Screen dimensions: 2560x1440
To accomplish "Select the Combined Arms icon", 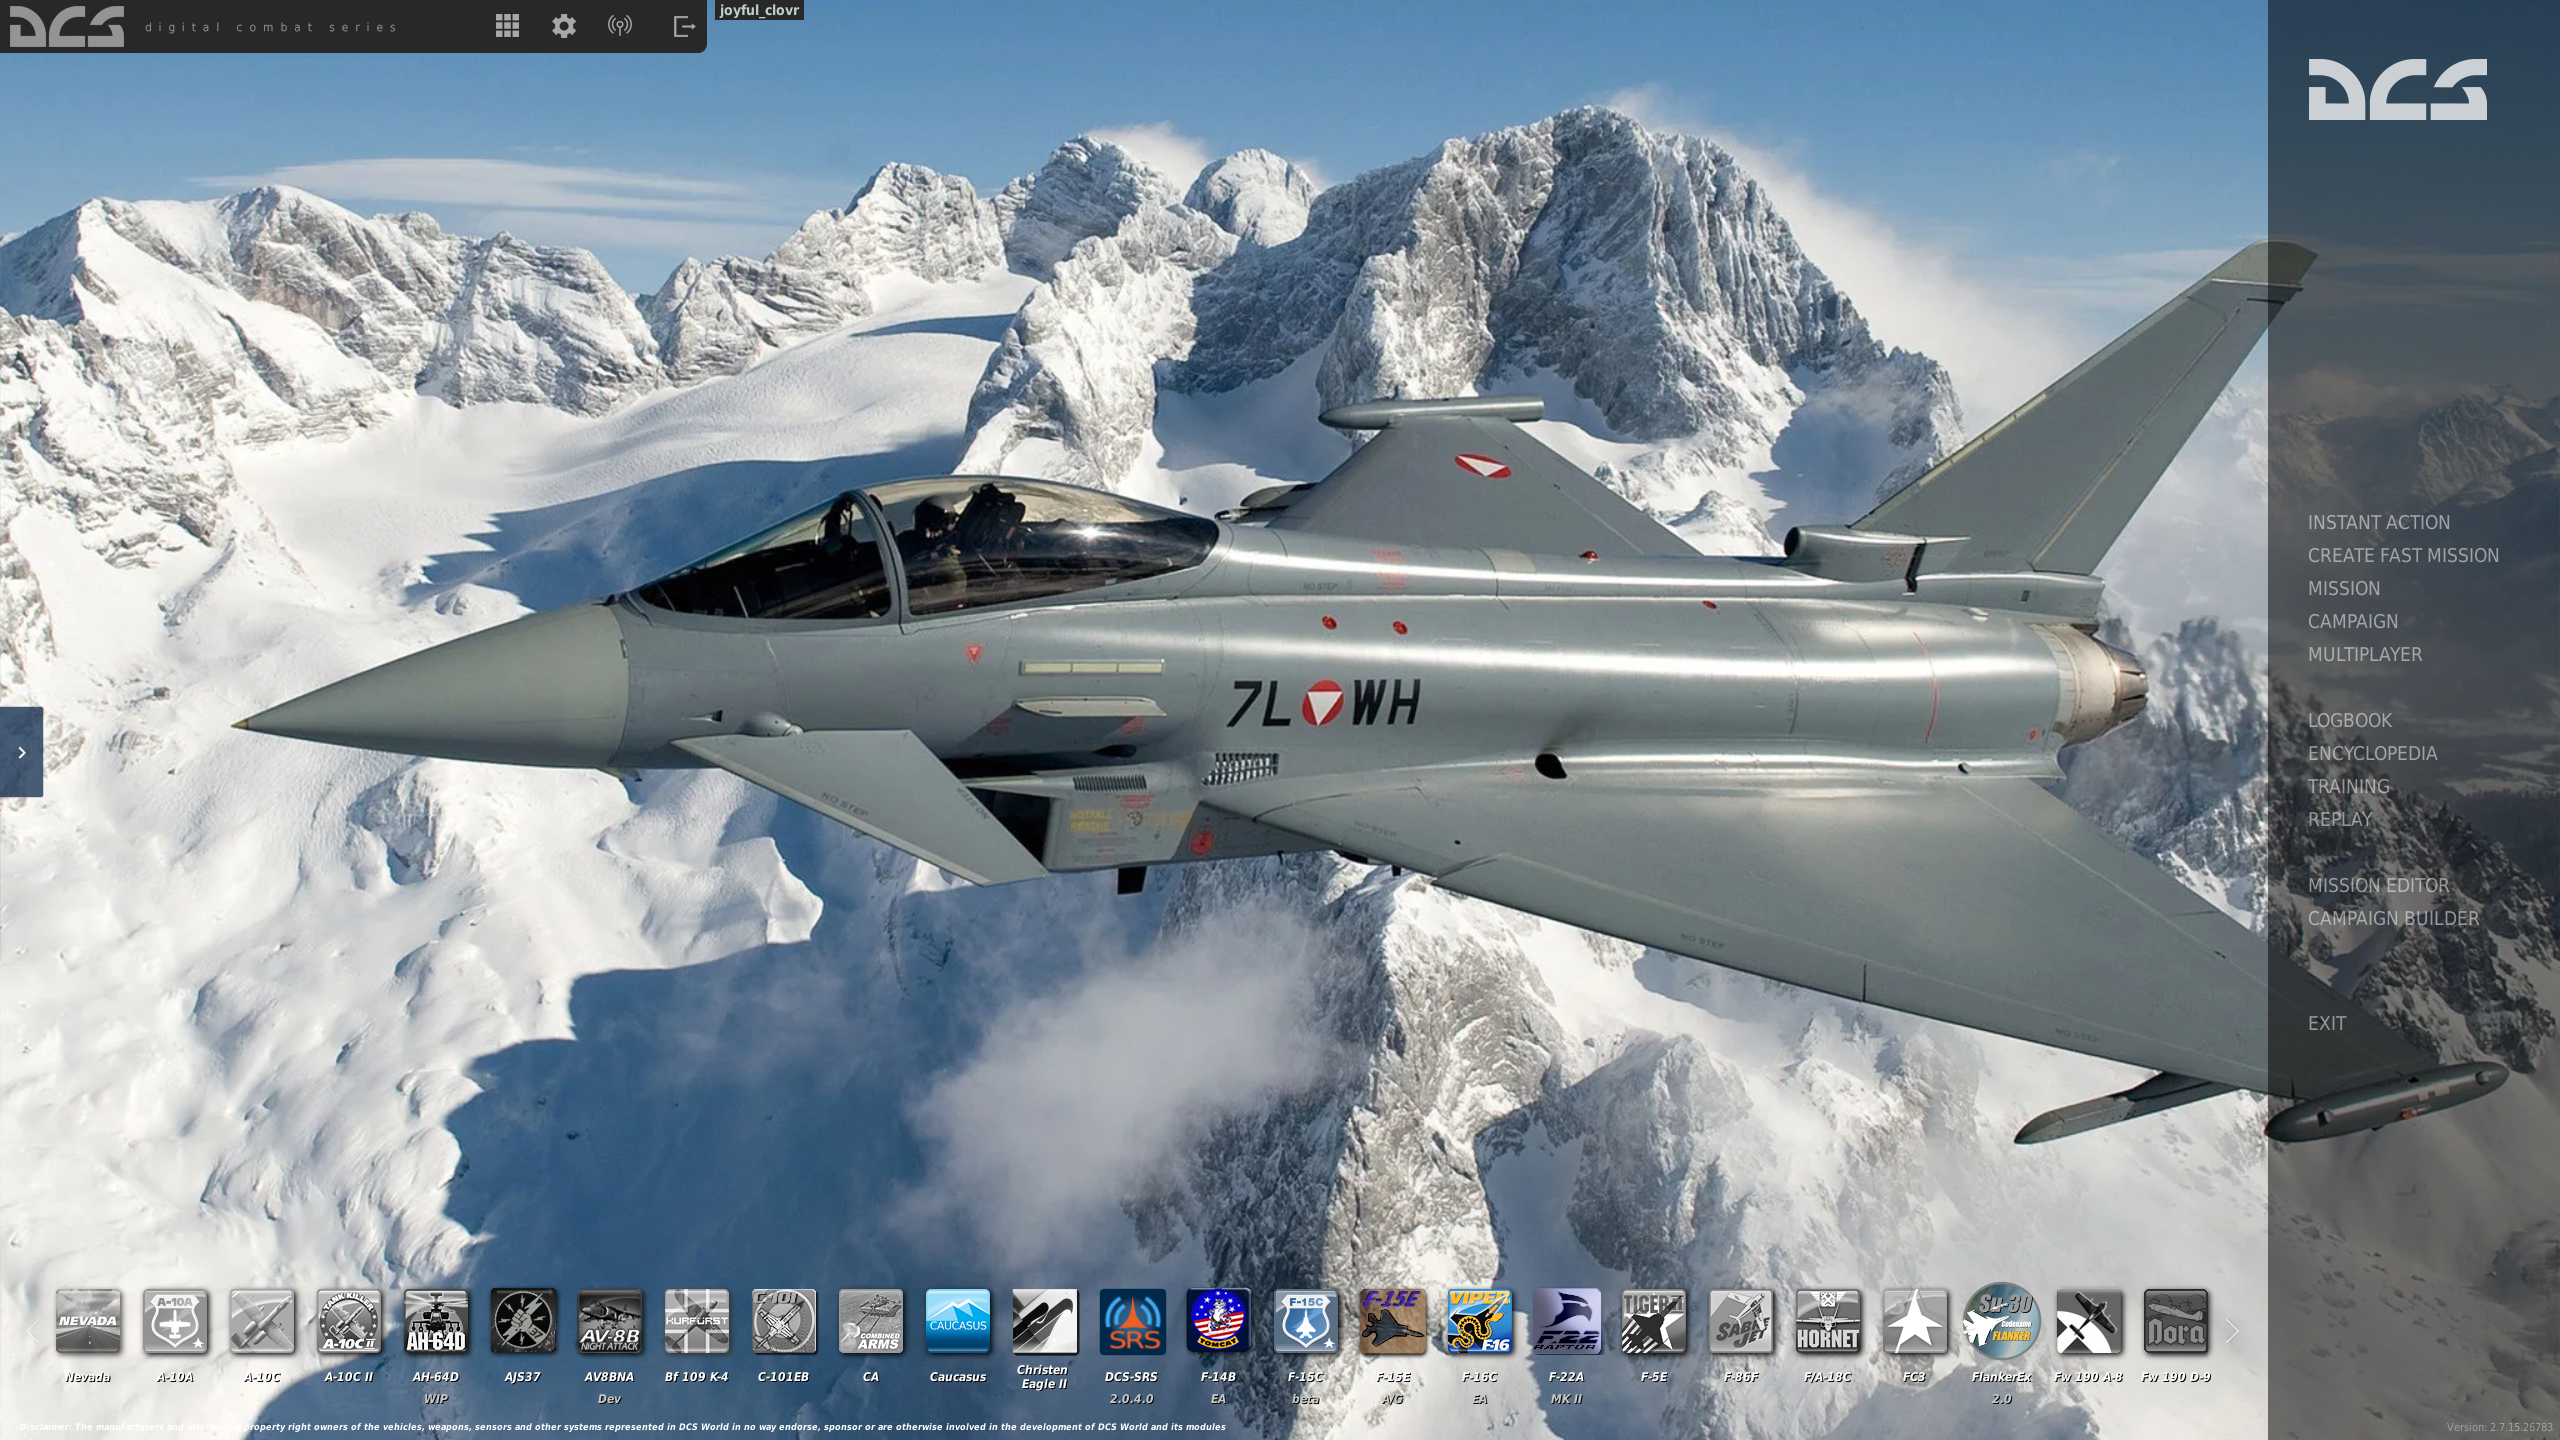I will pyautogui.click(x=871, y=1321).
